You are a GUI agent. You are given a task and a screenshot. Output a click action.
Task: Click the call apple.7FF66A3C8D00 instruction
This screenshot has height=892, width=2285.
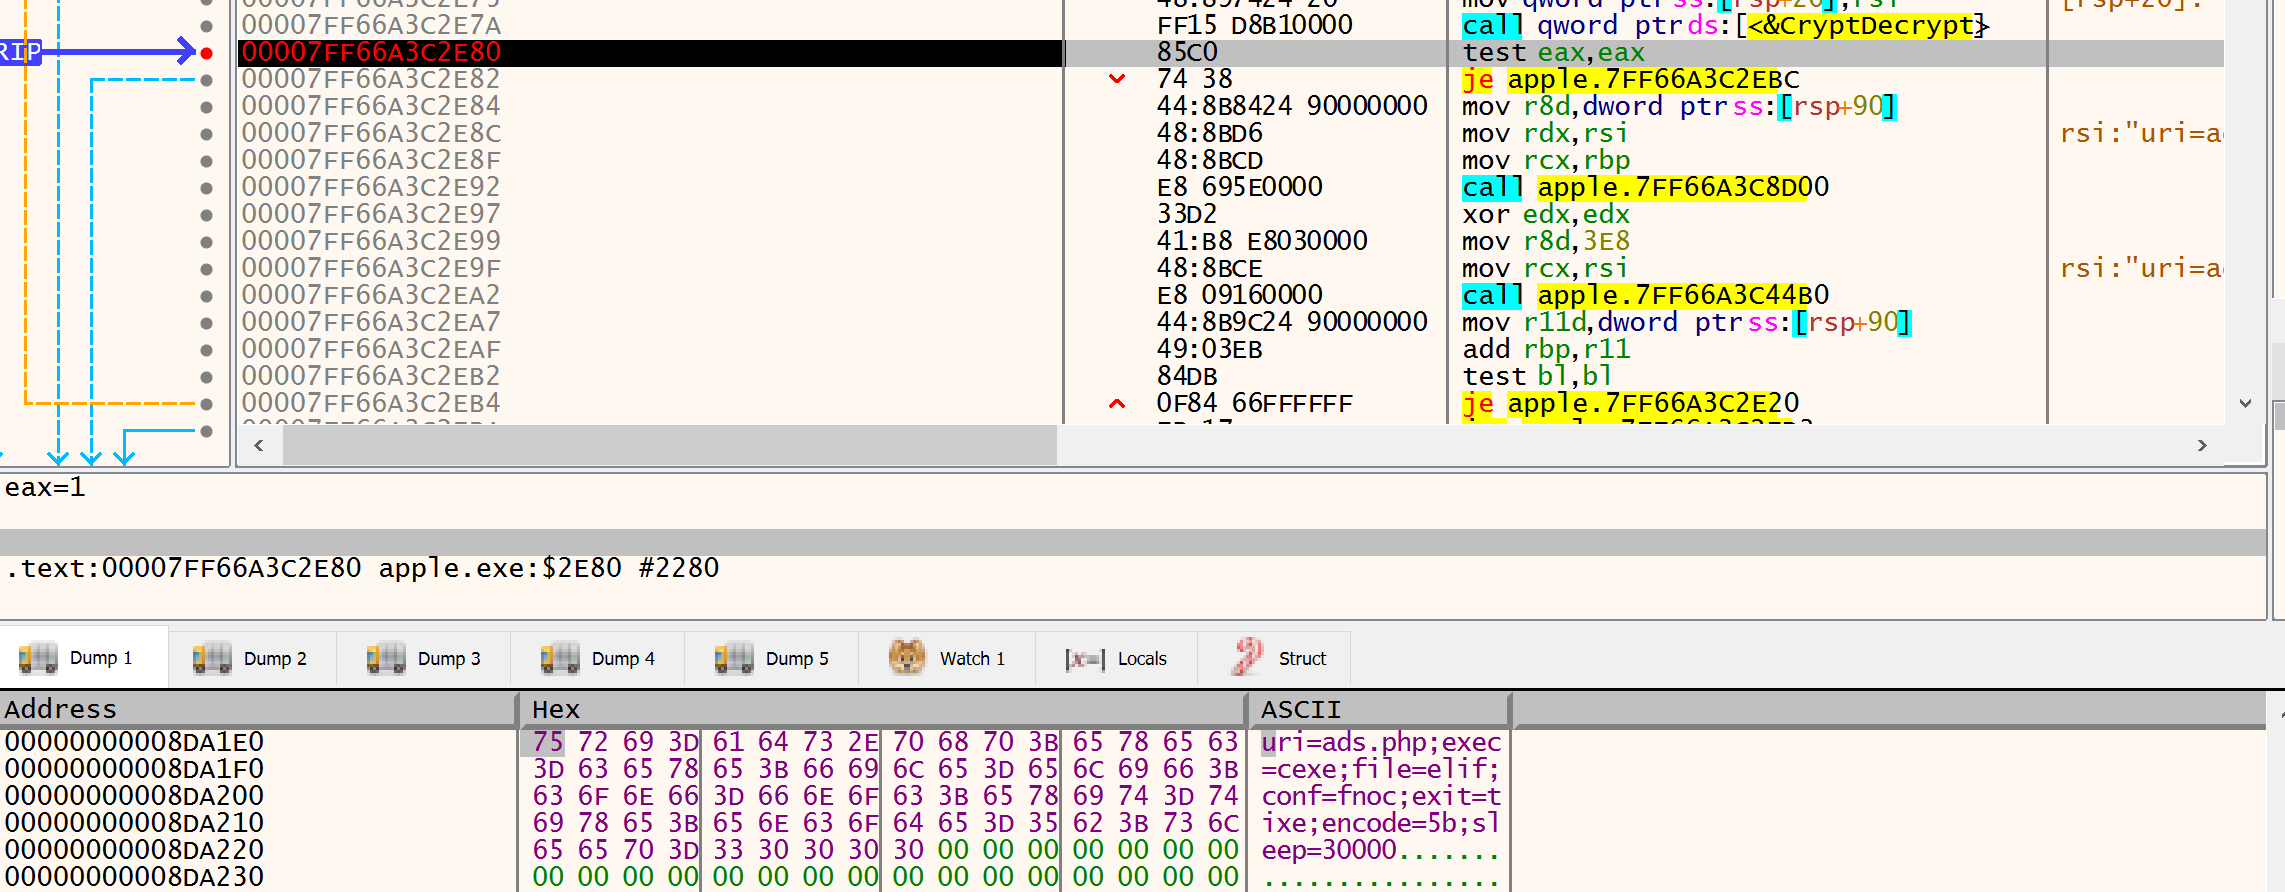[x=1645, y=187]
